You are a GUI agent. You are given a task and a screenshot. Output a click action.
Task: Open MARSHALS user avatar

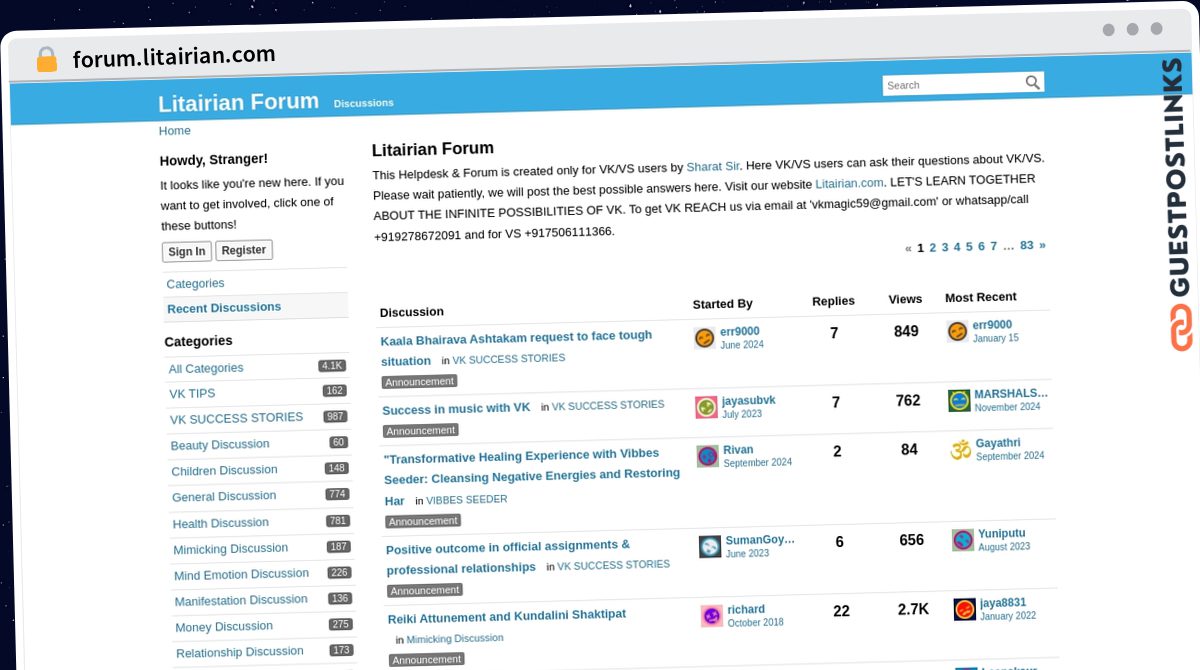959,400
